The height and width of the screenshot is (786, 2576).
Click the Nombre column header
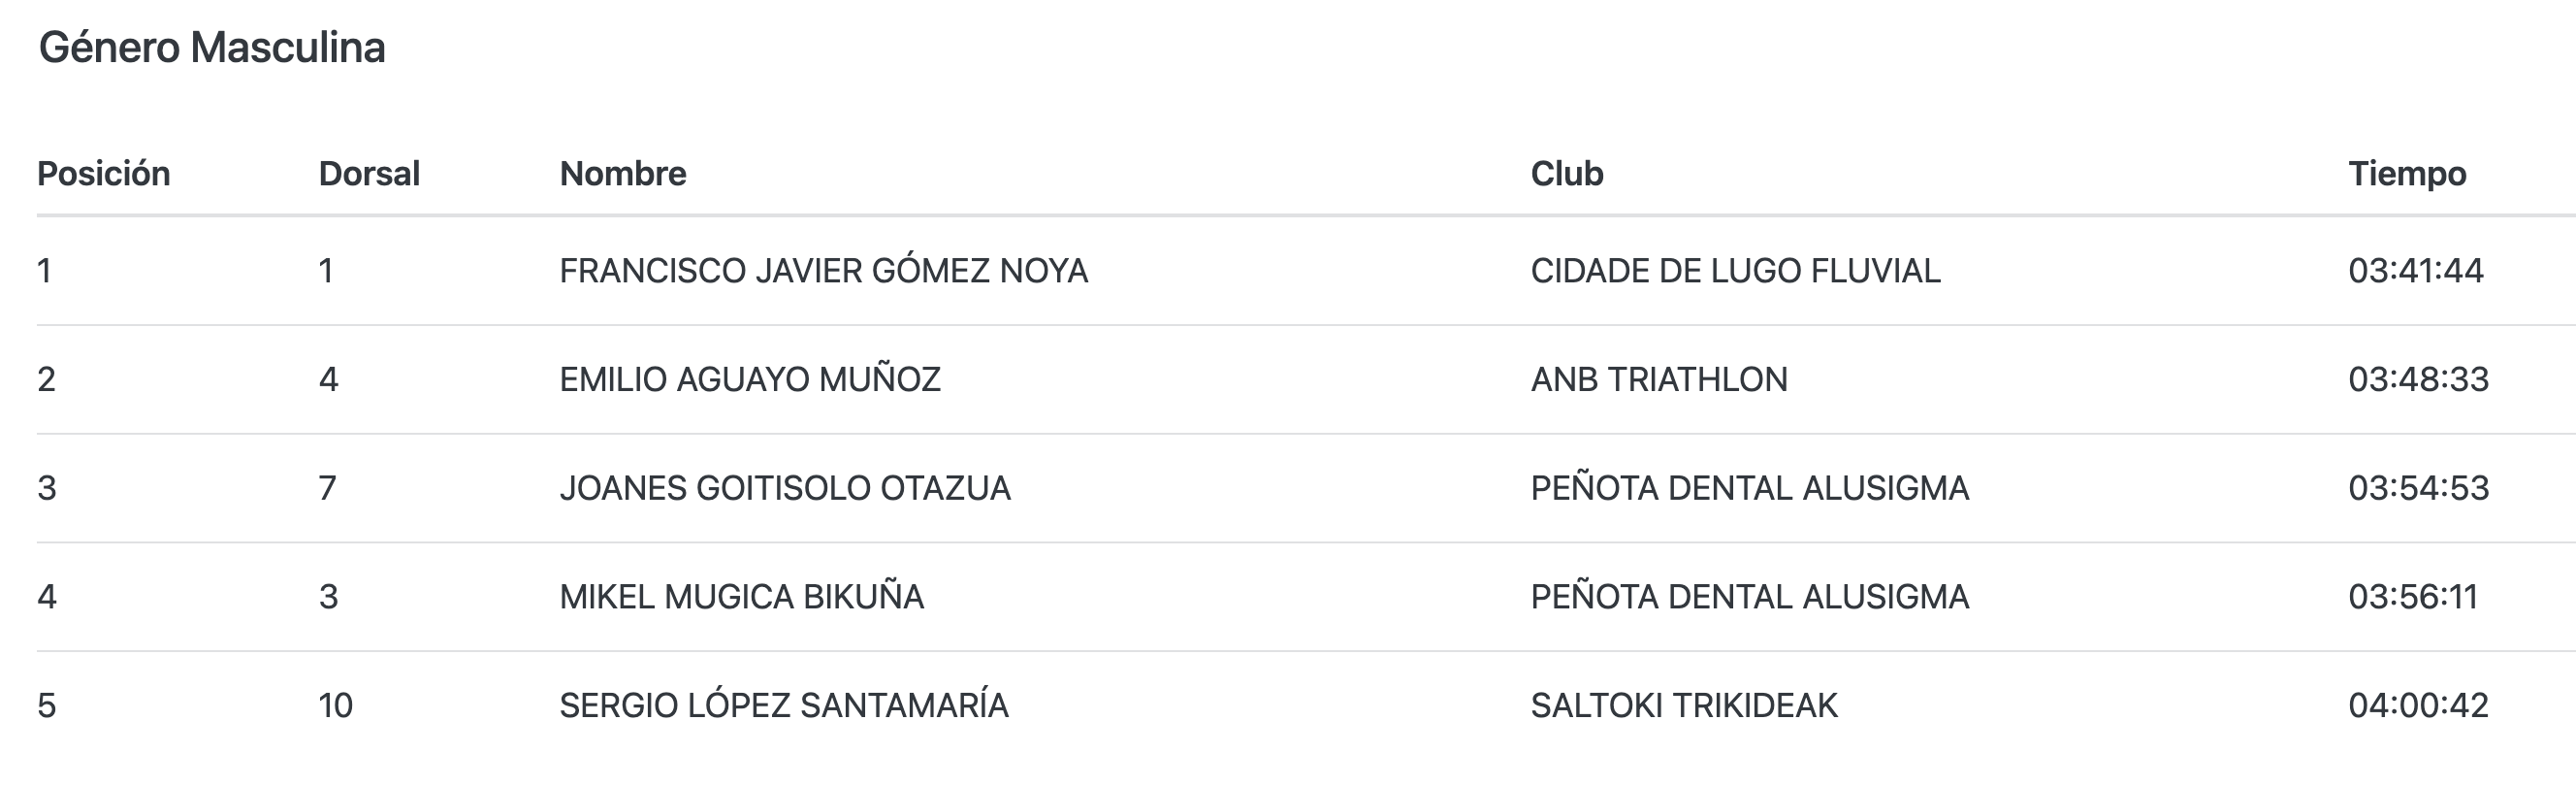coord(623,174)
